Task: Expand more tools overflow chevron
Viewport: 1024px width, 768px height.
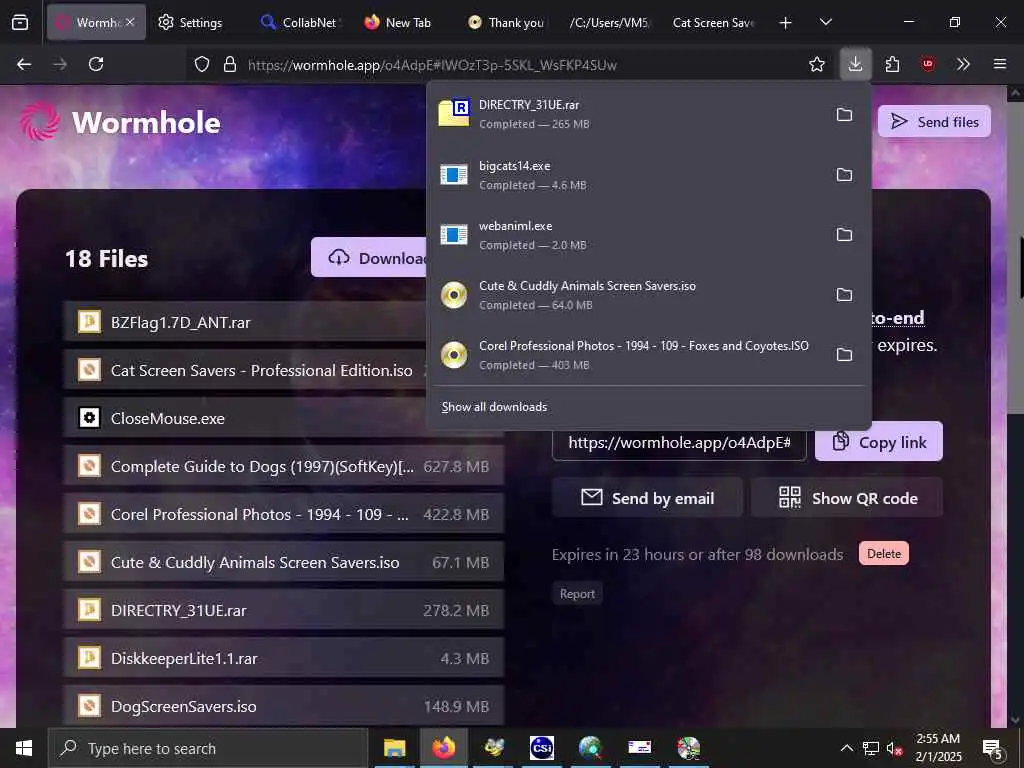Action: pos(963,64)
